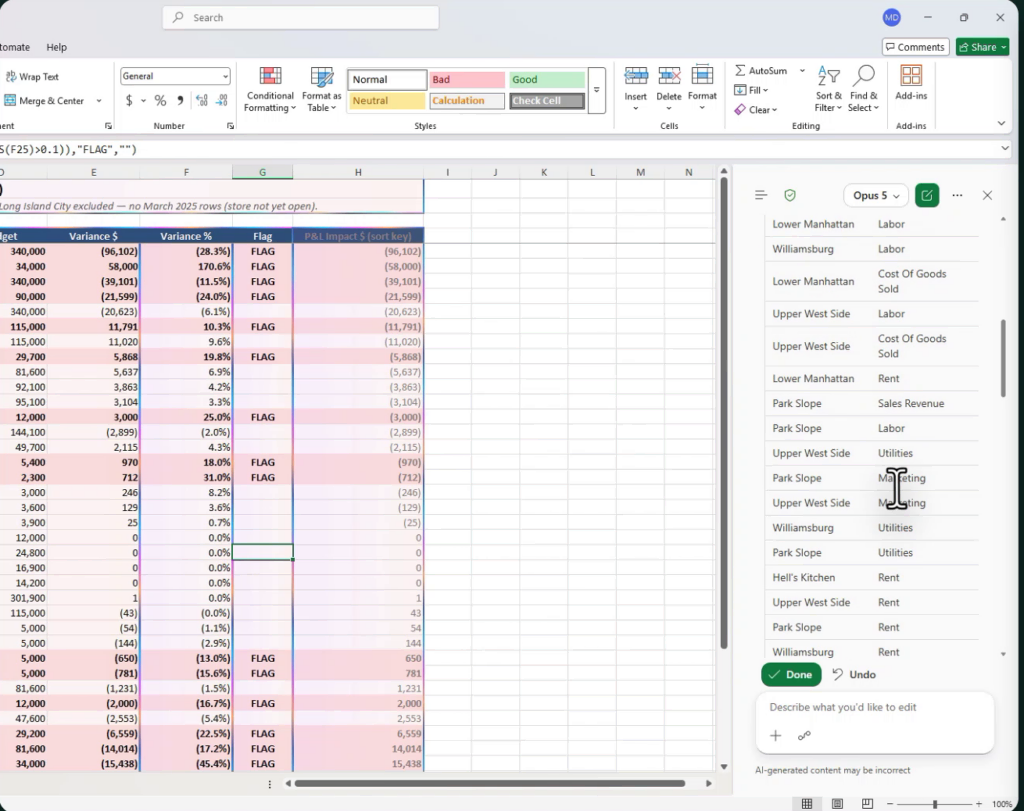
Task: Click the AutoSum button
Action: [x=761, y=71]
